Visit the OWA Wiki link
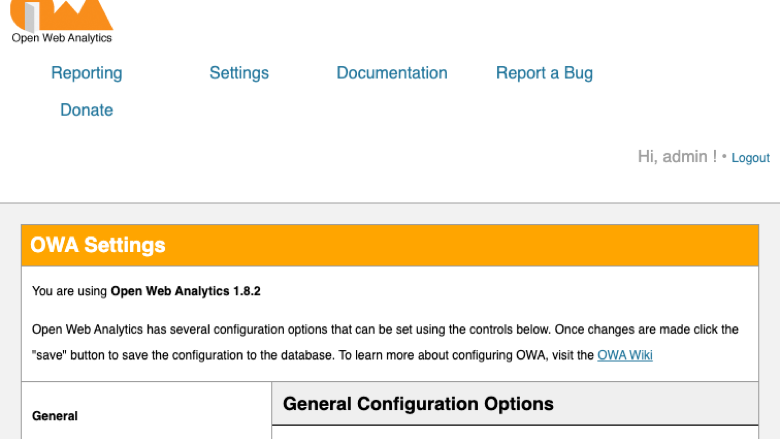 625,355
